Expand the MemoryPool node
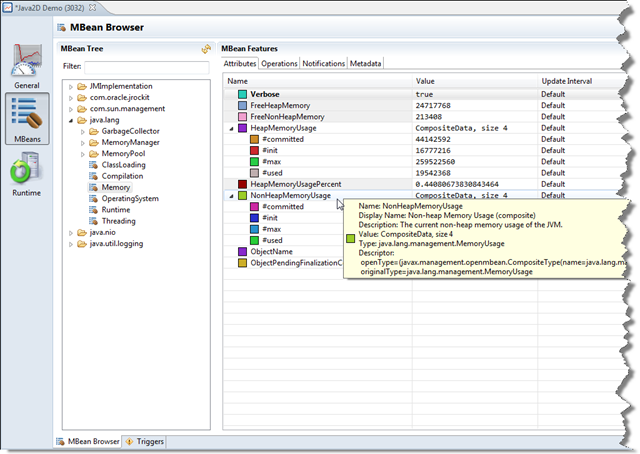Image resolution: width=640 pixels, height=454 pixels. tap(82, 154)
